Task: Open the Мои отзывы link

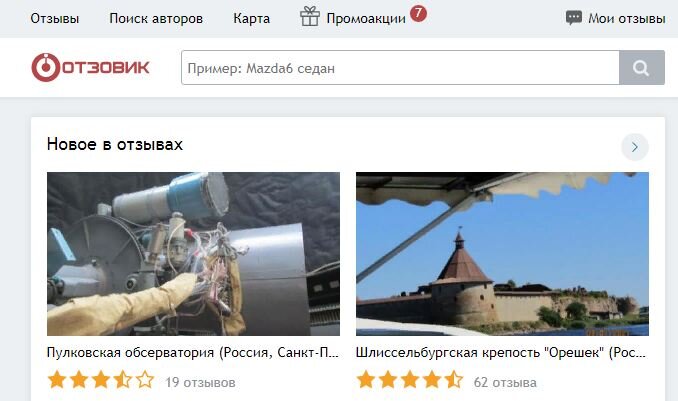Action: click(x=627, y=19)
